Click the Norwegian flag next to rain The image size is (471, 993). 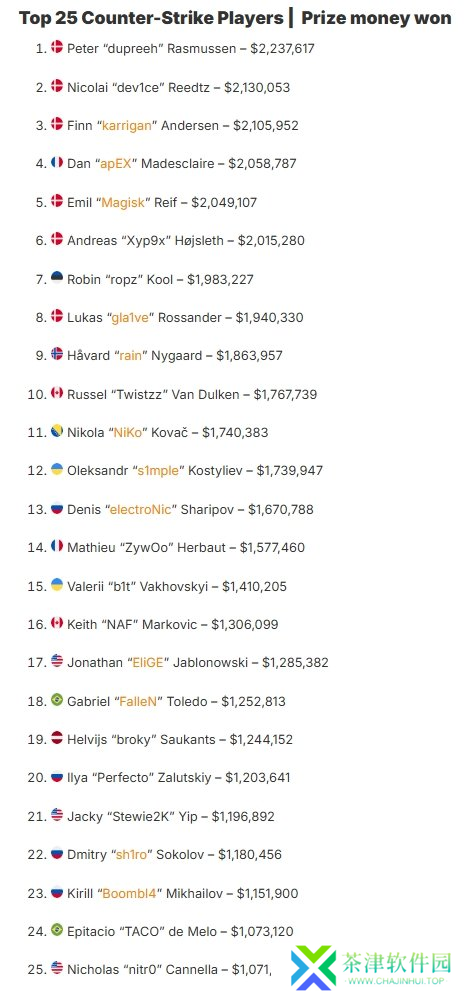(57, 354)
